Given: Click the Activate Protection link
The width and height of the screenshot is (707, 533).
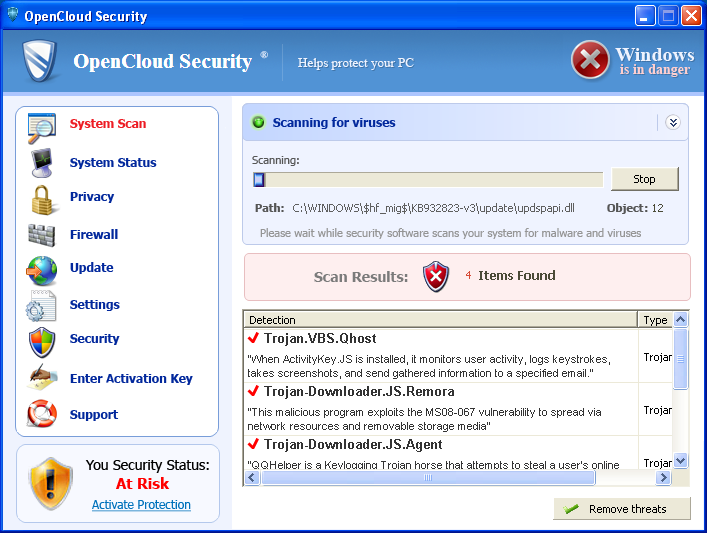Looking at the screenshot, I should pos(141,505).
